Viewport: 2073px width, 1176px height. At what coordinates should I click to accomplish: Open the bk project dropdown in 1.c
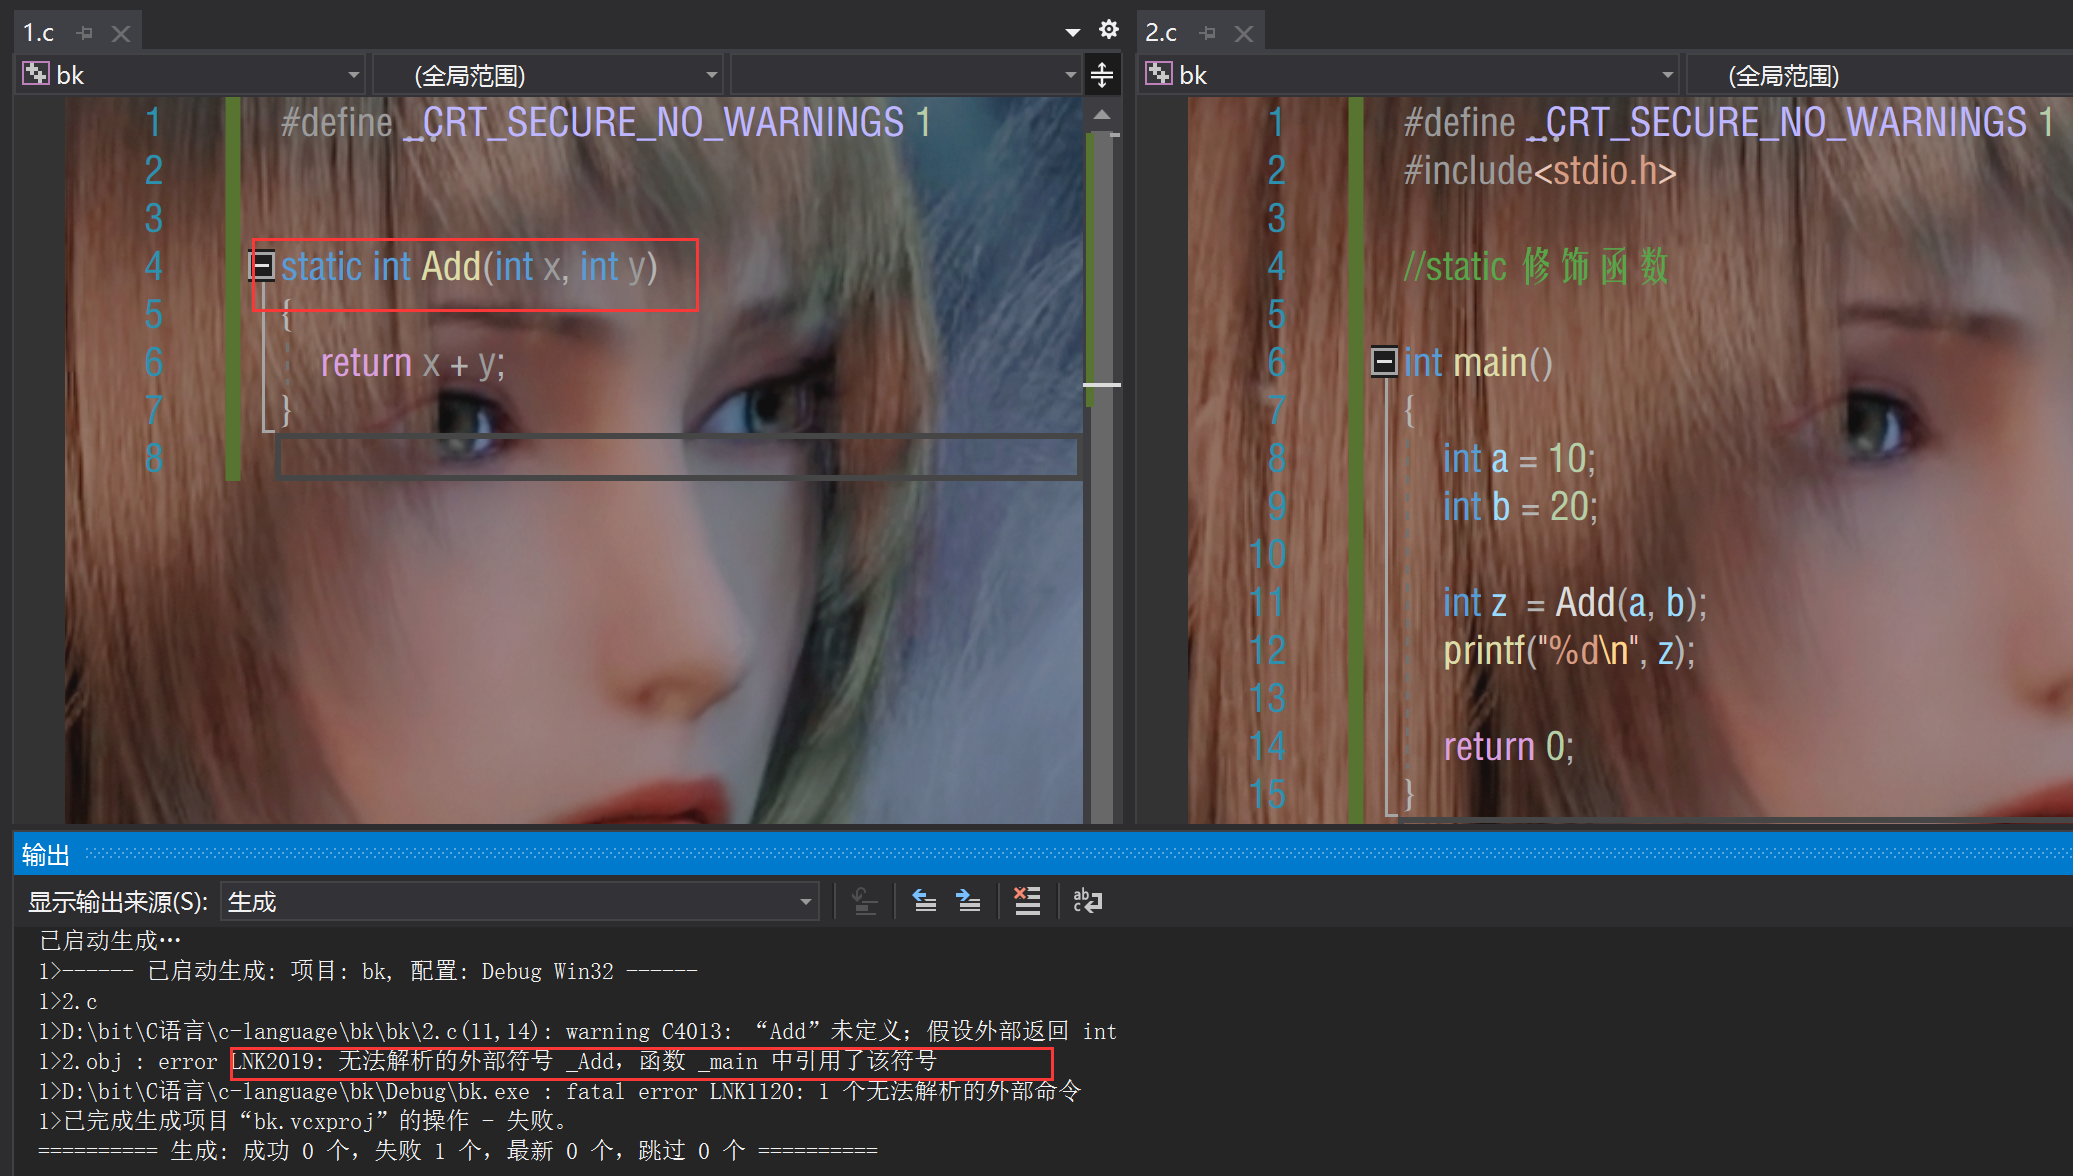pos(353,75)
